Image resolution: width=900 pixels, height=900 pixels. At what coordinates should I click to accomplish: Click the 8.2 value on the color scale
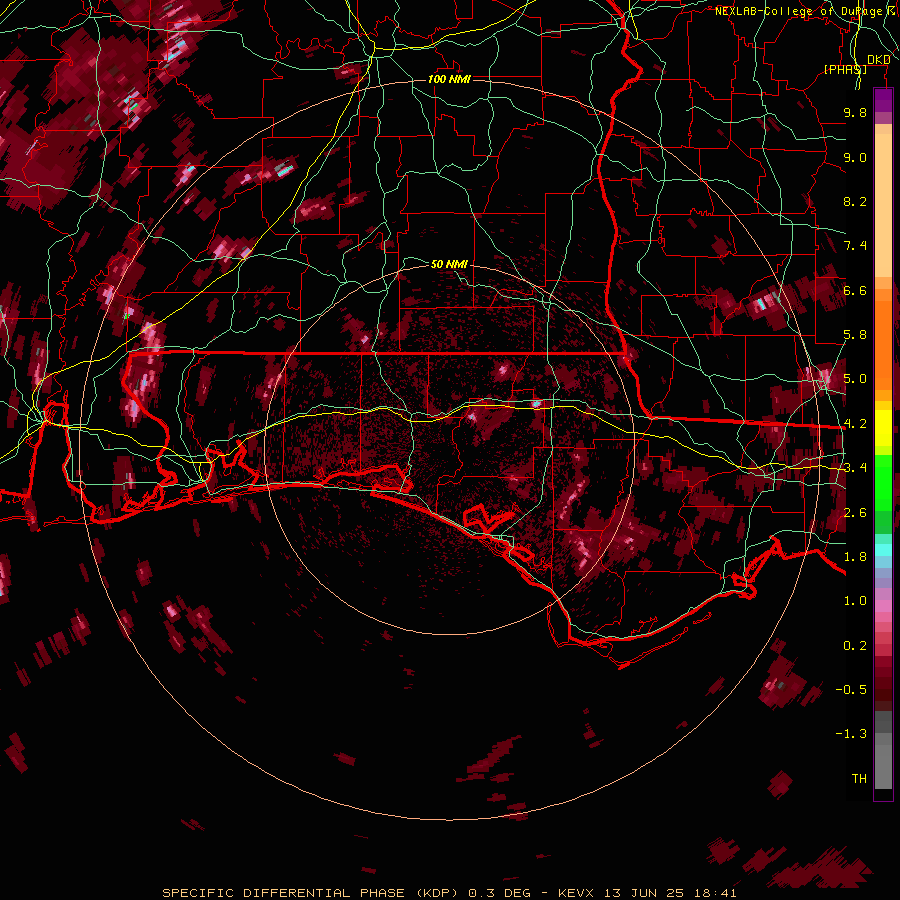click(855, 201)
